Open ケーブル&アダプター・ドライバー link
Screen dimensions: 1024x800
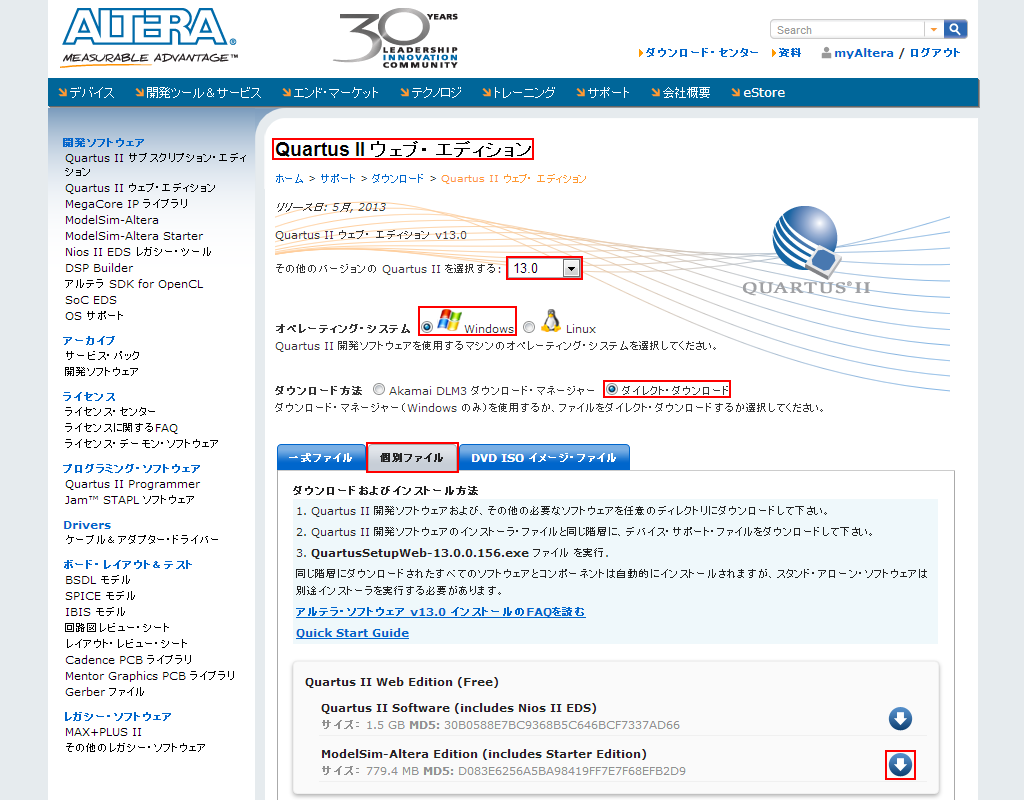pyautogui.click(x=142, y=539)
